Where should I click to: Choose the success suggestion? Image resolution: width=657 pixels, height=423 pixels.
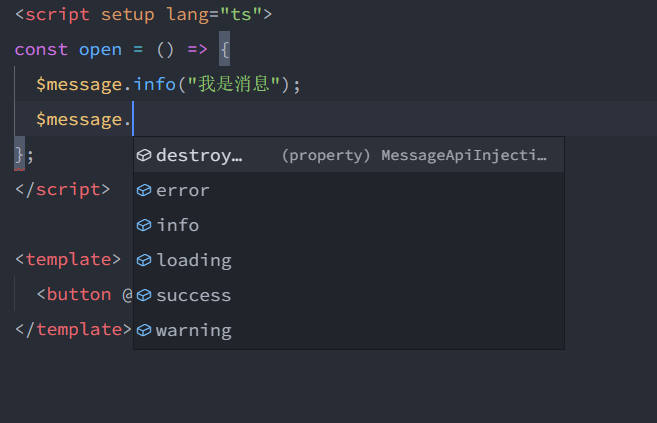pyautogui.click(x=194, y=295)
